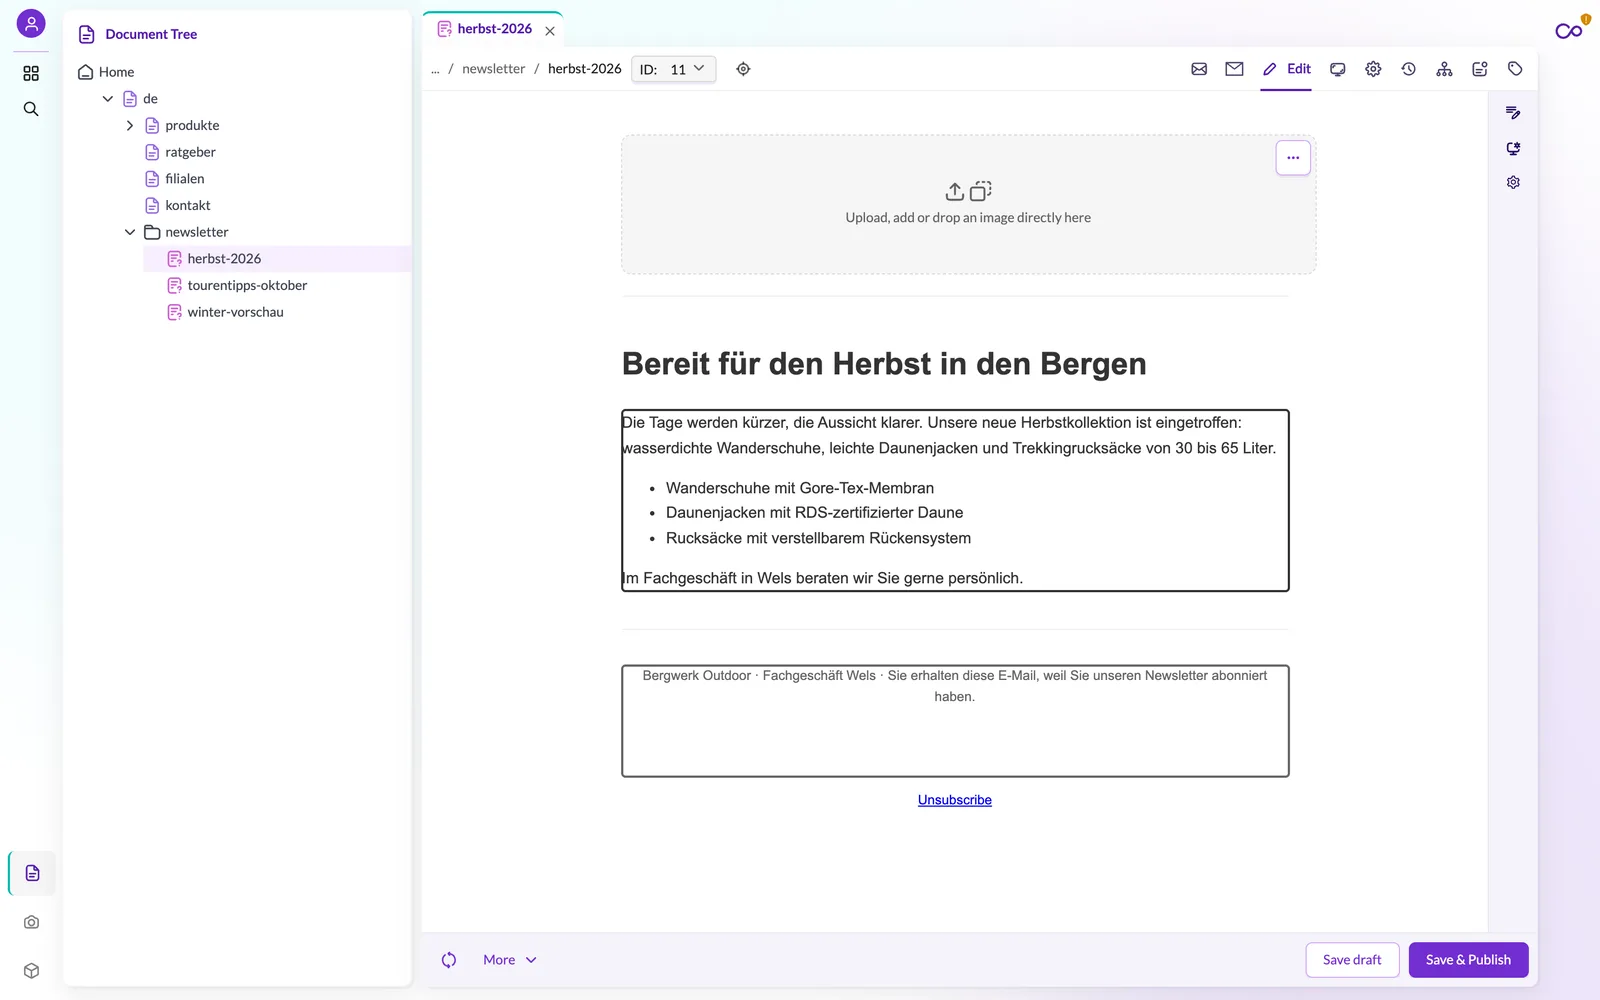The image size is (1600, 1000).
Task: Open the dashboard grid icon in left sidebar
Action: point(31,73)
